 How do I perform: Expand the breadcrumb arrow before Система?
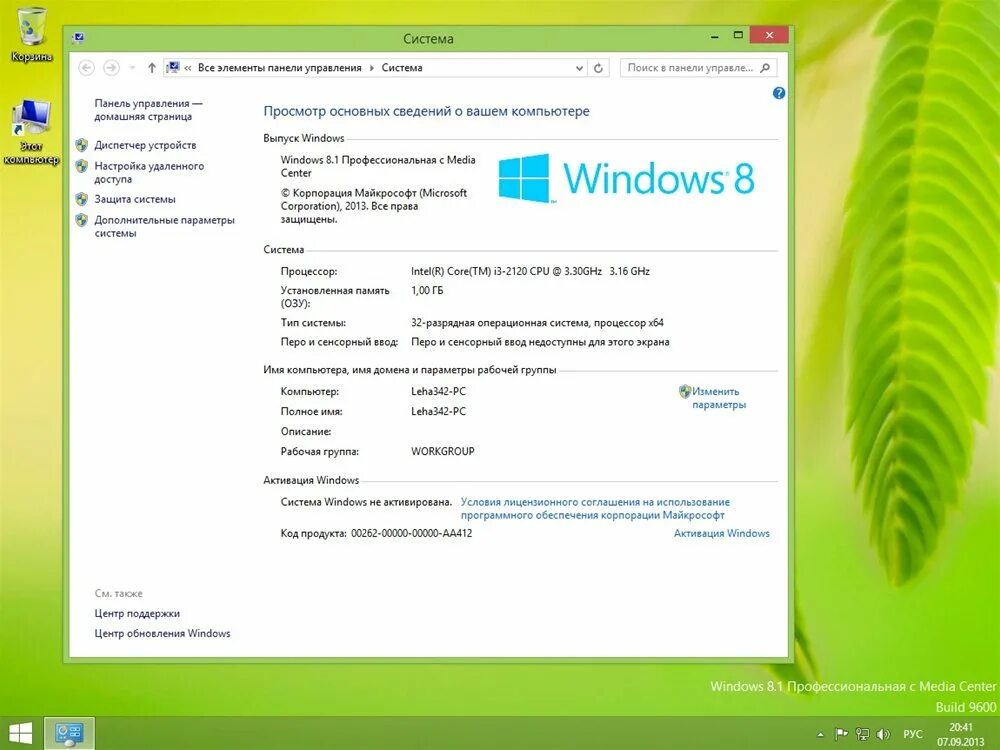tap(372, 68)
